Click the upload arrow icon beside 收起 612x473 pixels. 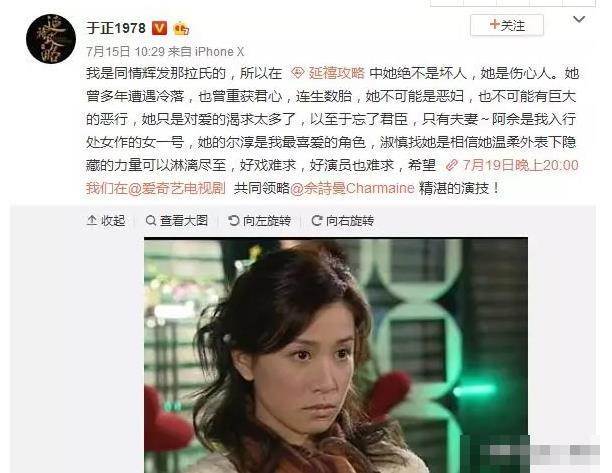[92, 220]
